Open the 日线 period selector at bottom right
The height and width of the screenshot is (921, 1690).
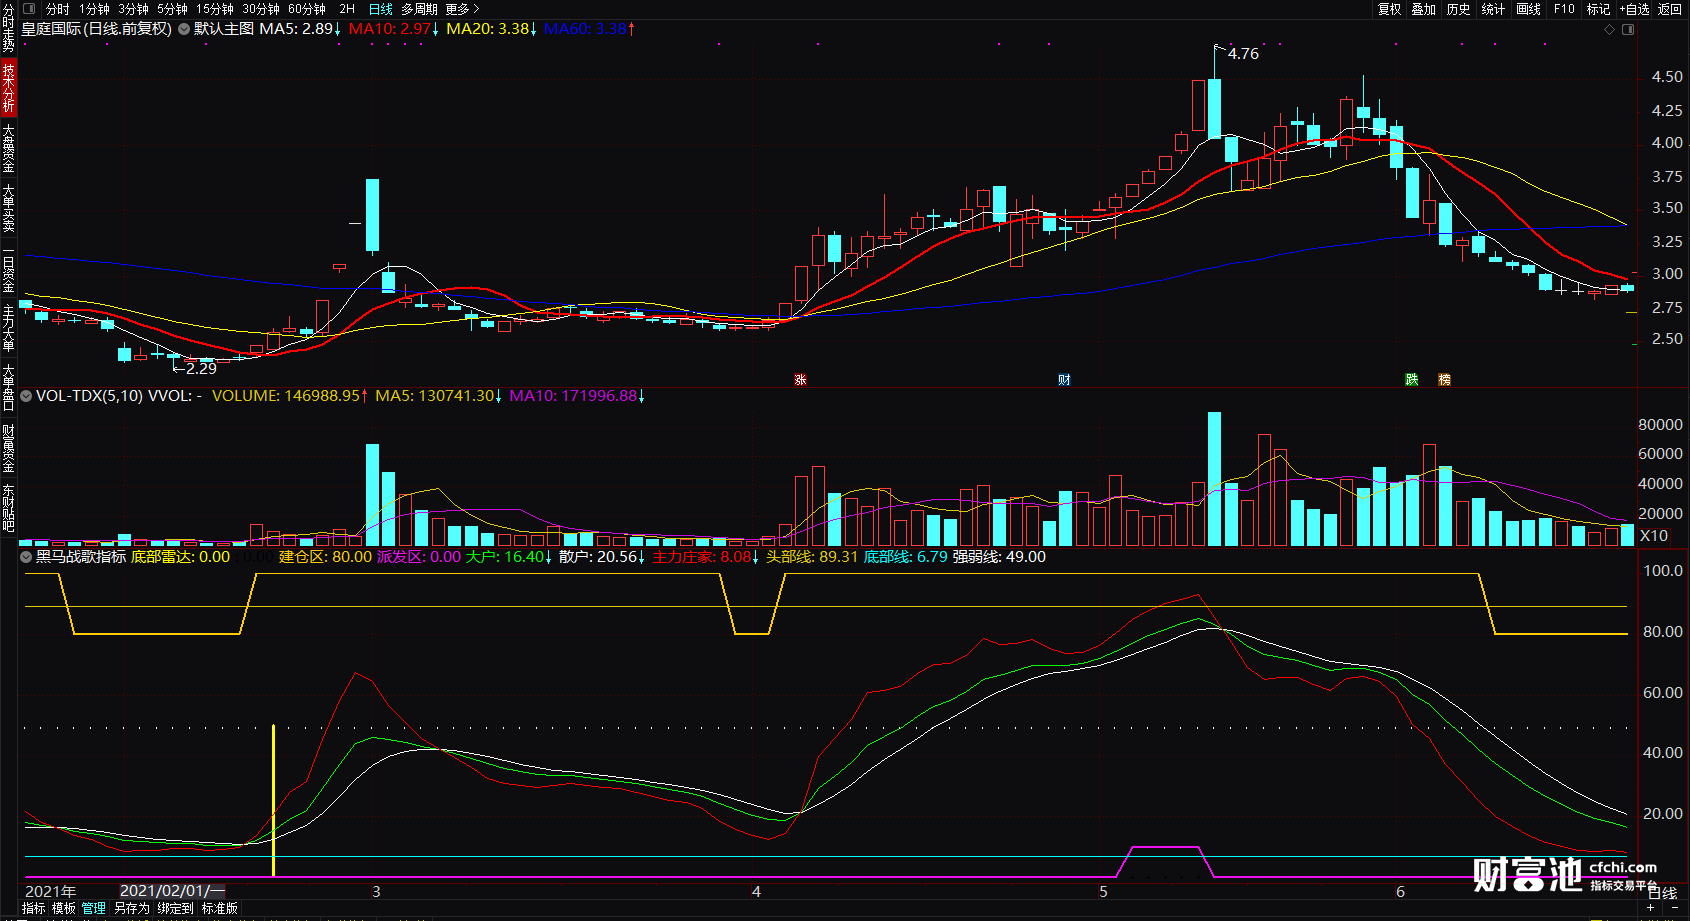1662,893
